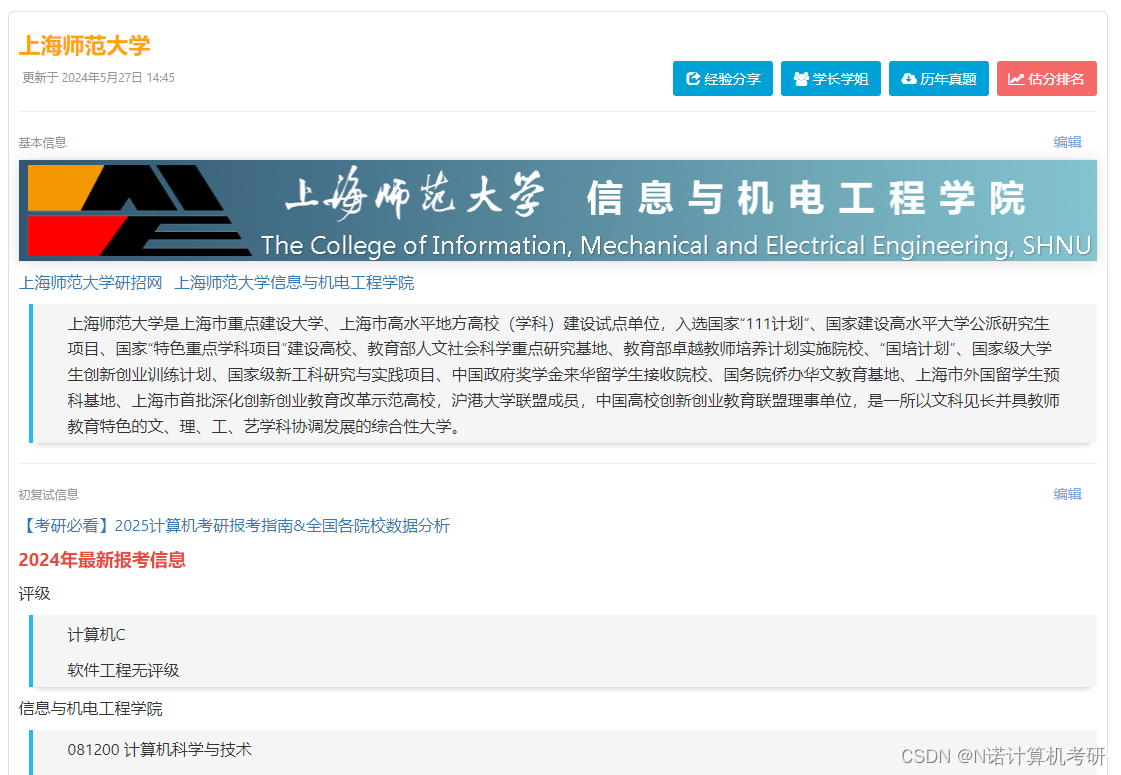Click 编辑 link beside 初复试信息
The height and width of the screenshot is (775, 1121).
tap(1067, 494)
